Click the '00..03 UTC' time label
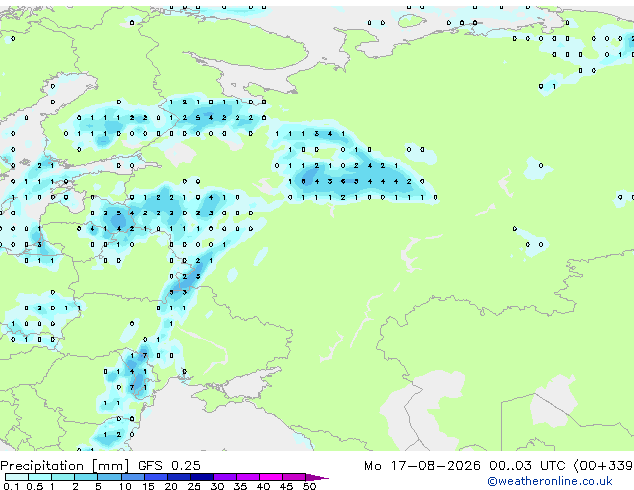 click(x=526, y=466)
